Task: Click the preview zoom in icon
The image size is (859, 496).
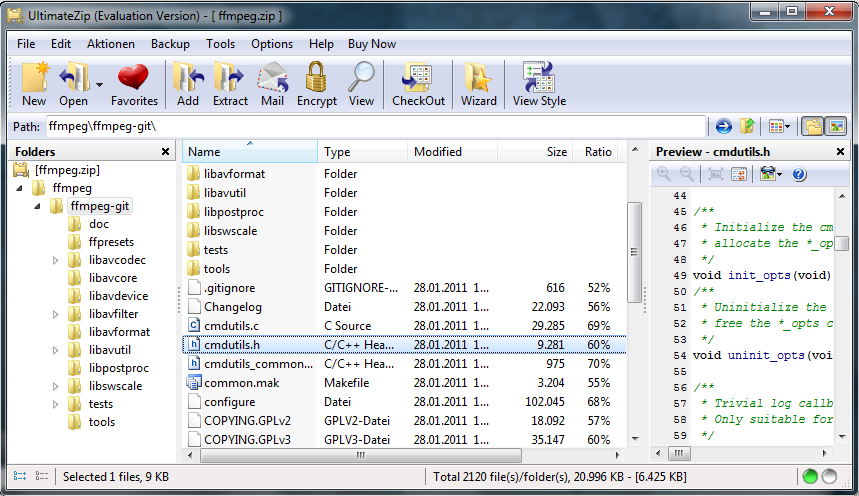Action: (x=664, y=174)
